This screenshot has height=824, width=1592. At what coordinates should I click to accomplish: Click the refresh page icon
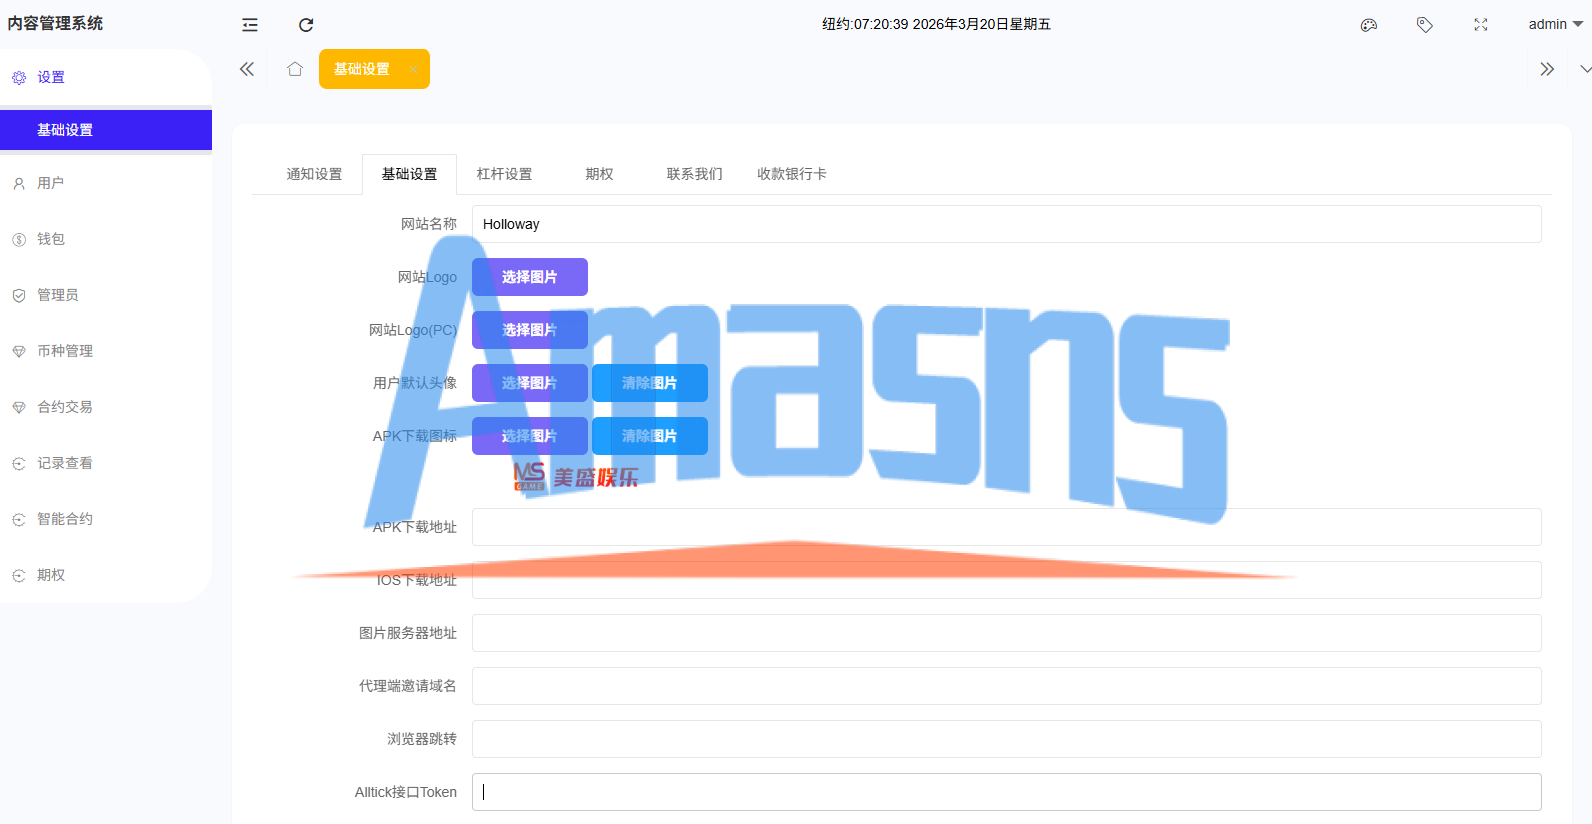306,25
